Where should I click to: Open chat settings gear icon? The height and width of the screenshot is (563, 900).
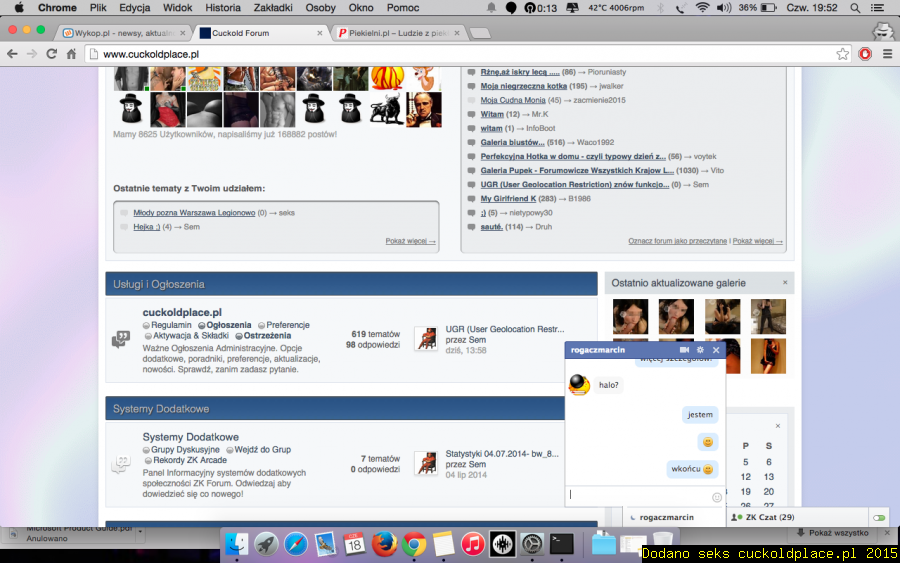[x=700, y=350]
